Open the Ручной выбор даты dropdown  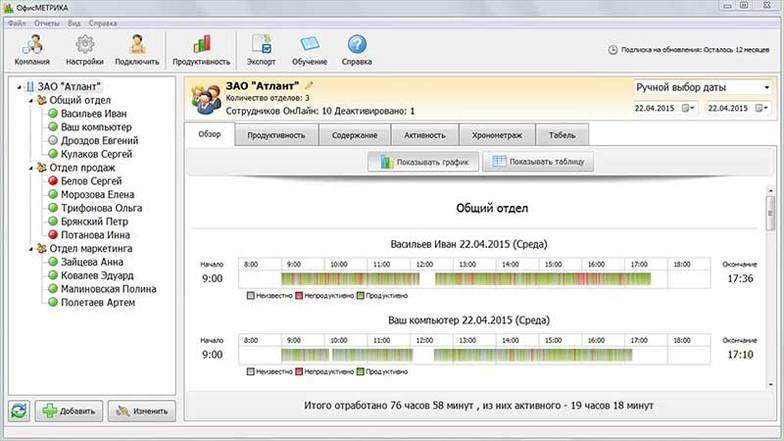(x=702, y=88)
